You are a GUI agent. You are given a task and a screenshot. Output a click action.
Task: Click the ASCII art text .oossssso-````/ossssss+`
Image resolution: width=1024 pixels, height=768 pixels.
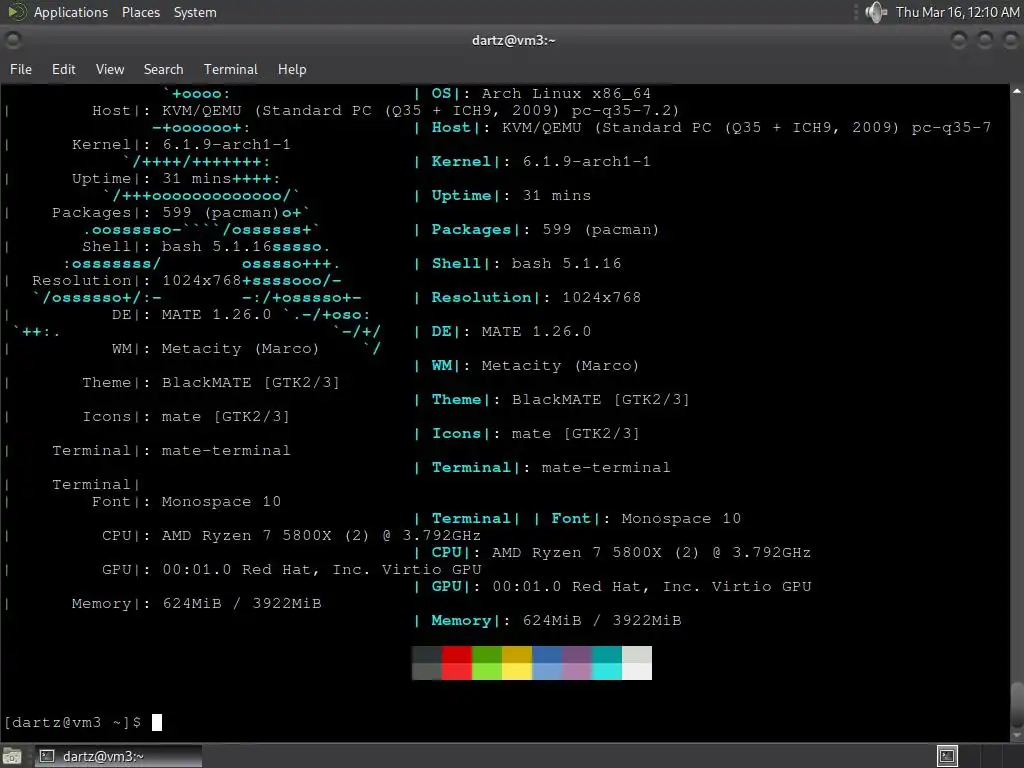201,229
